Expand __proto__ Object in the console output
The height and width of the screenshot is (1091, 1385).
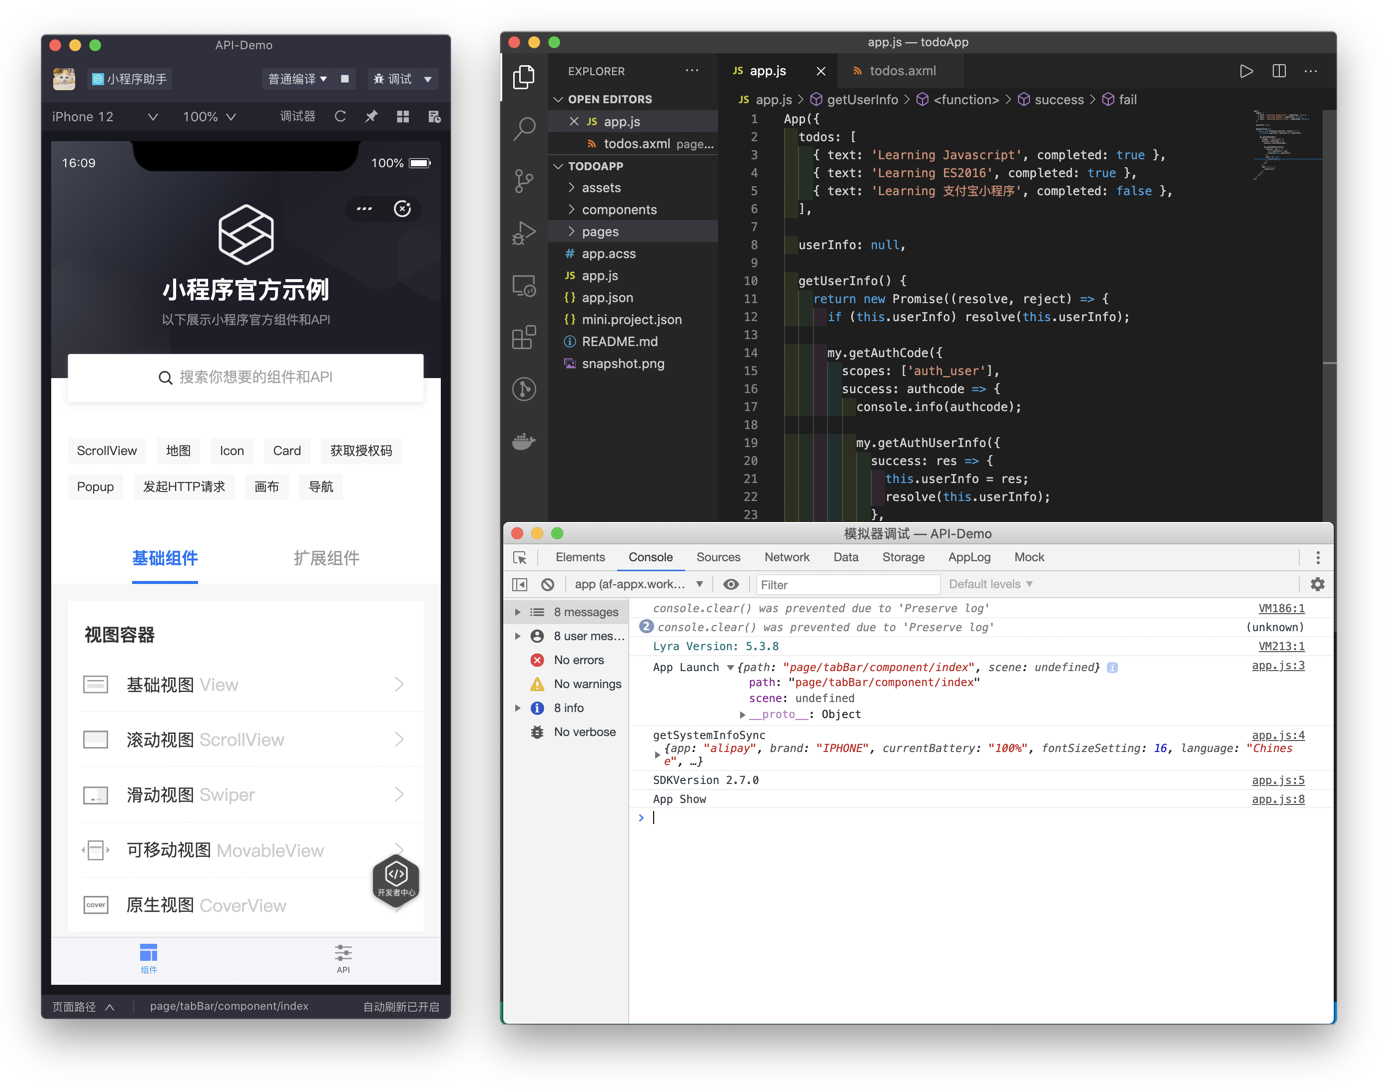741,714
